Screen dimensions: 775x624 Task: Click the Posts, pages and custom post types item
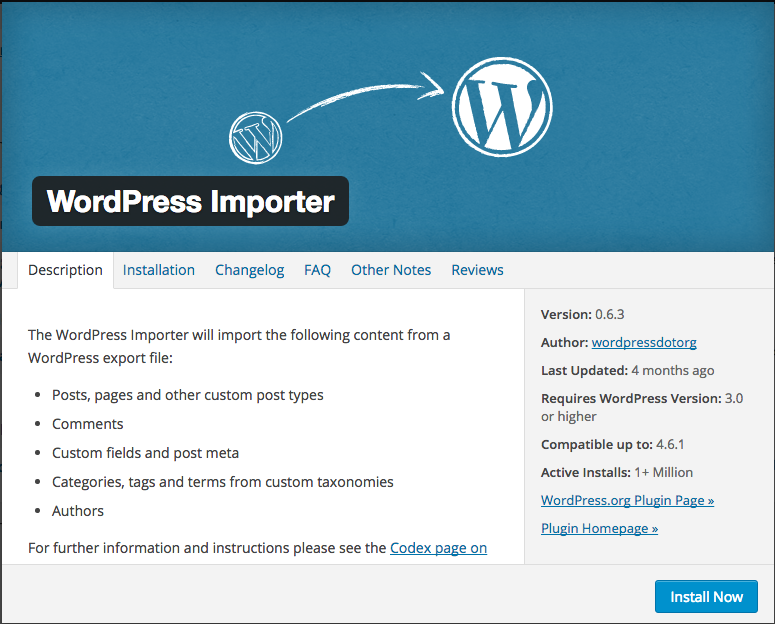coord(187,395)
